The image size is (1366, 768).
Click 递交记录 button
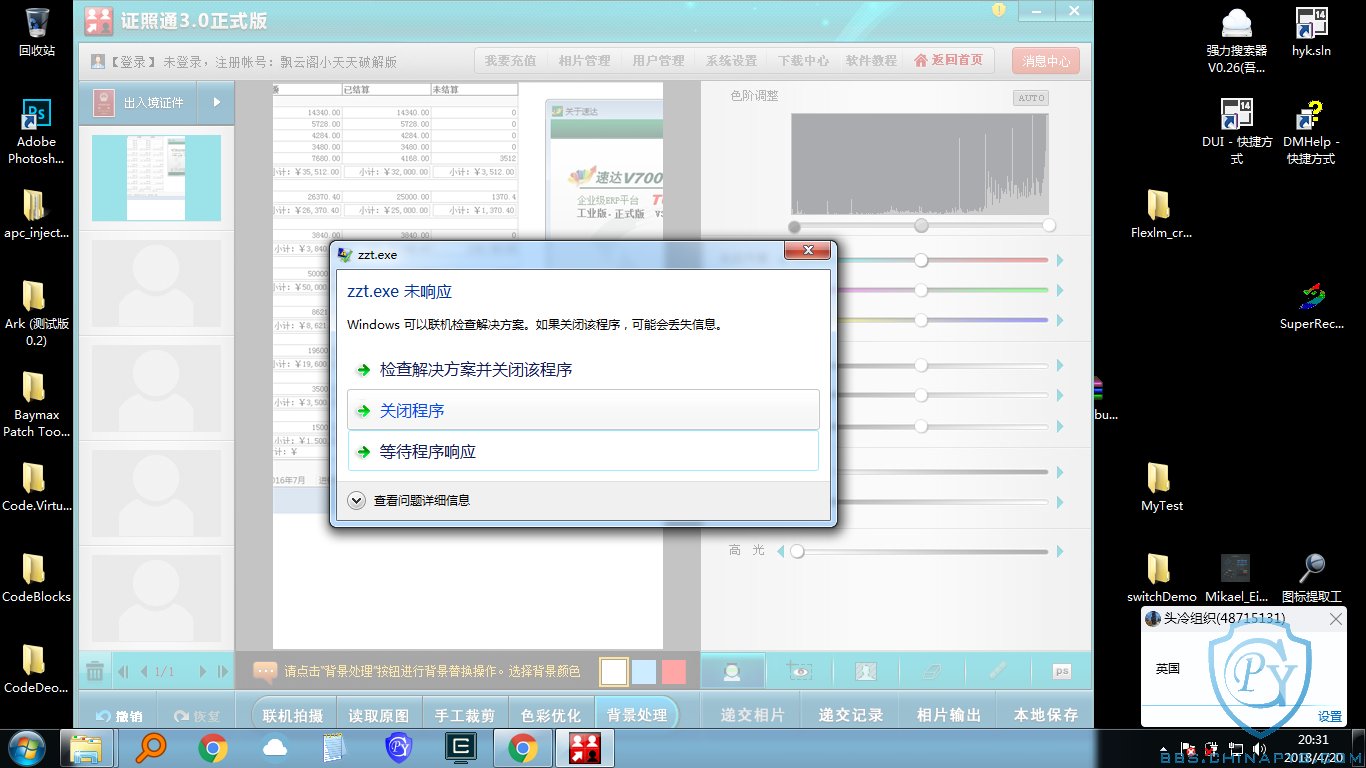click(850, 716)
